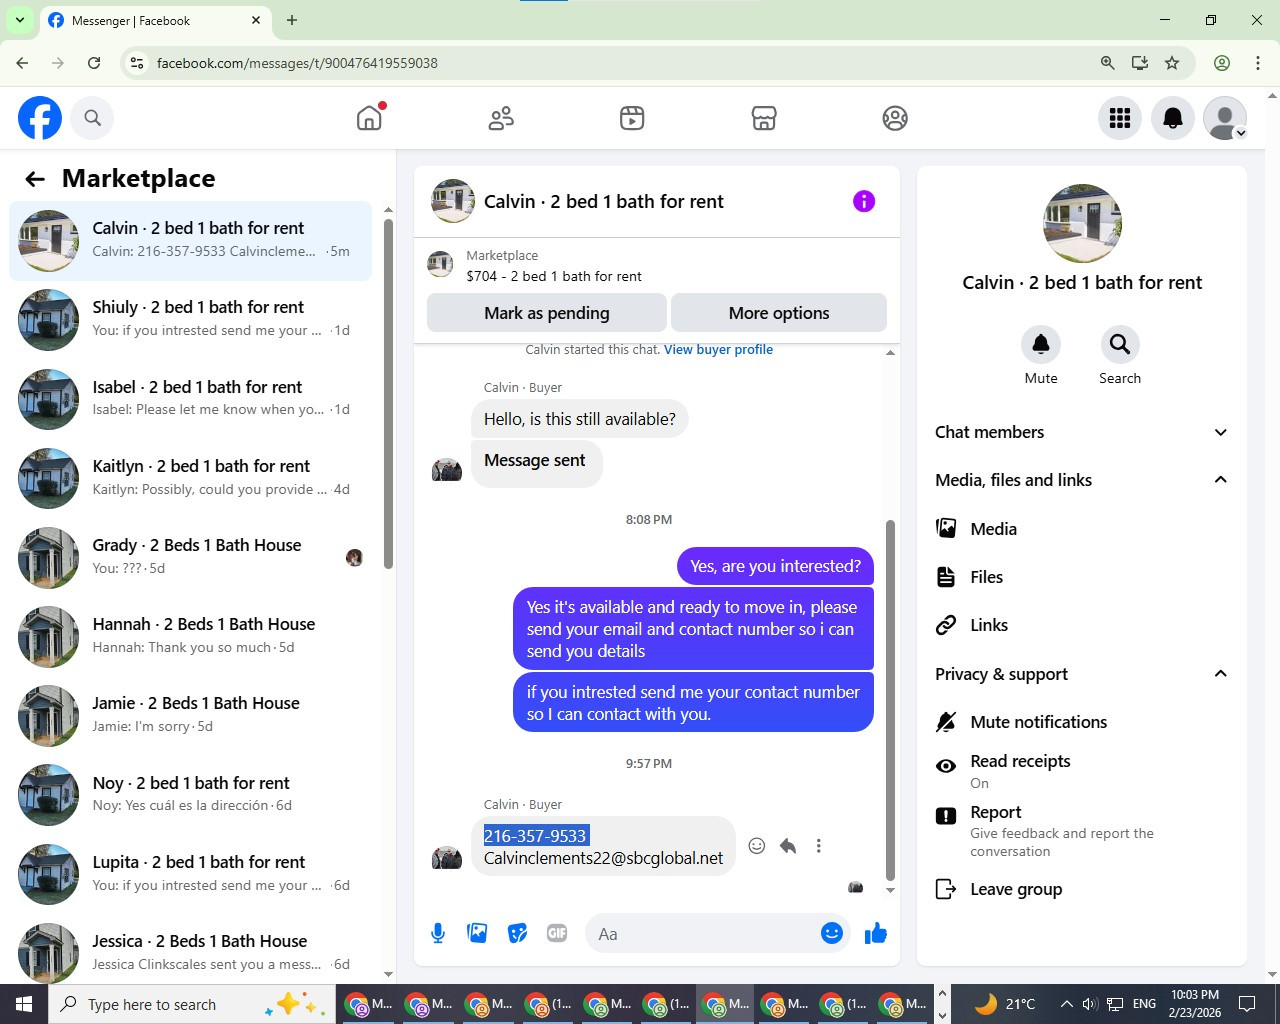Open Files in the side panel

[x=1082, y=577]
